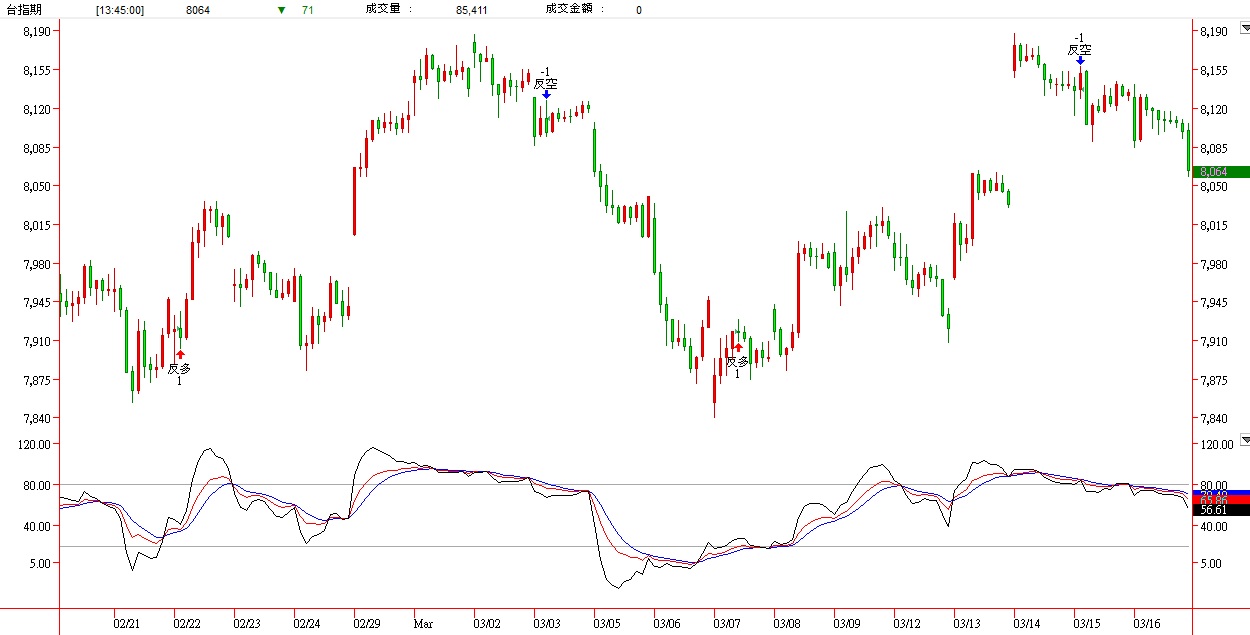
Task: Click the Mar month label on the time axis
Action: point(423,624)
